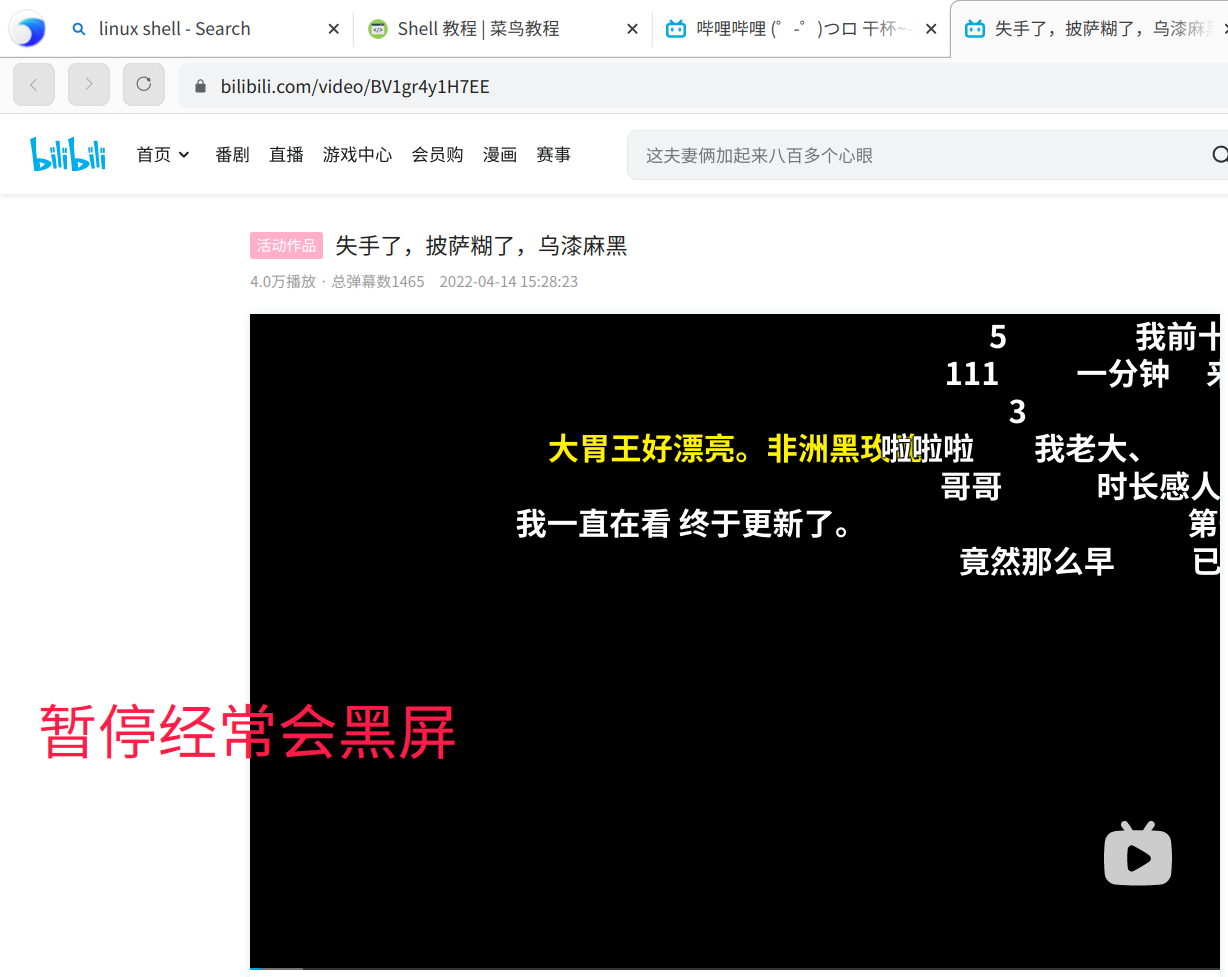This screenshot has width=1228, height=977.
Task: Click the video title 失手了，披萨糊了，乌漆麻黑
Action: pos(480,246)
